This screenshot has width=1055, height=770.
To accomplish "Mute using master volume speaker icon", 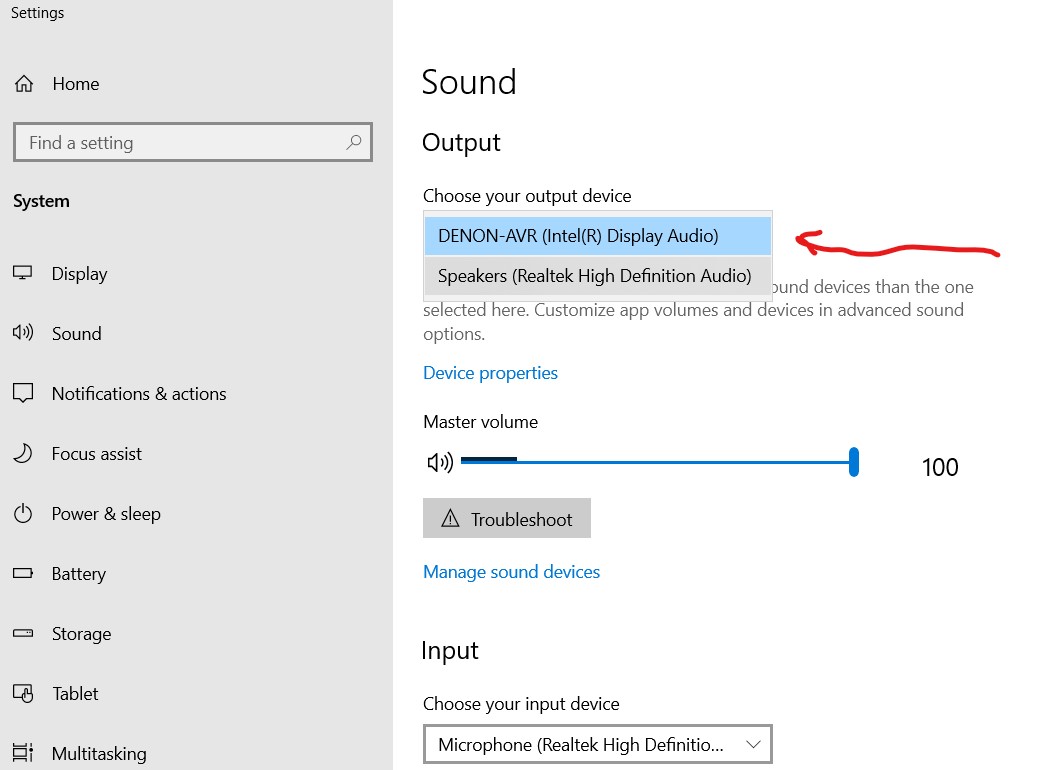I will tap(441, 462).
